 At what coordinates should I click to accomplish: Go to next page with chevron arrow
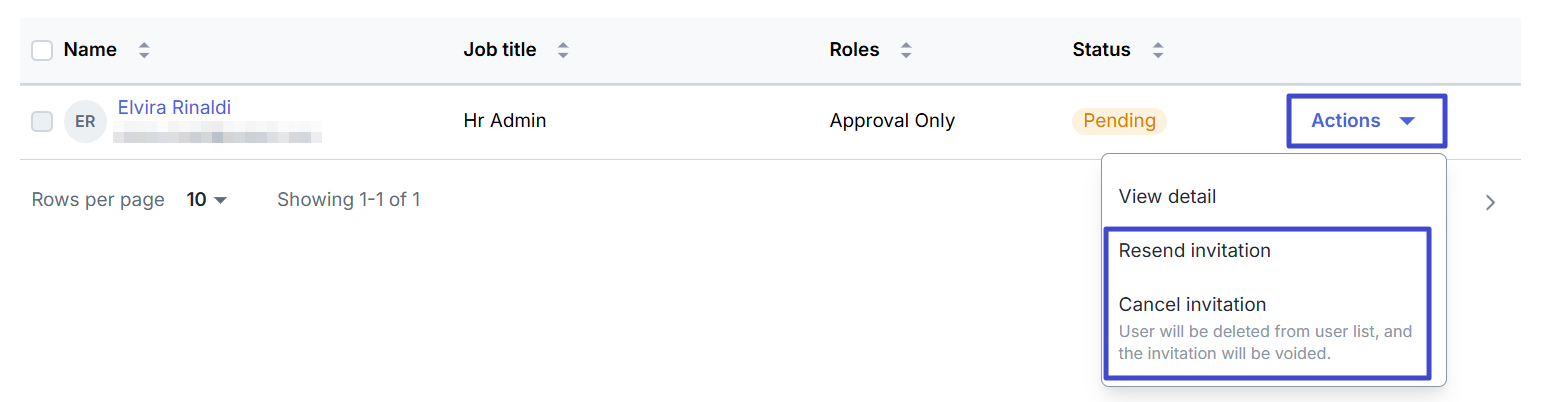1490,203
